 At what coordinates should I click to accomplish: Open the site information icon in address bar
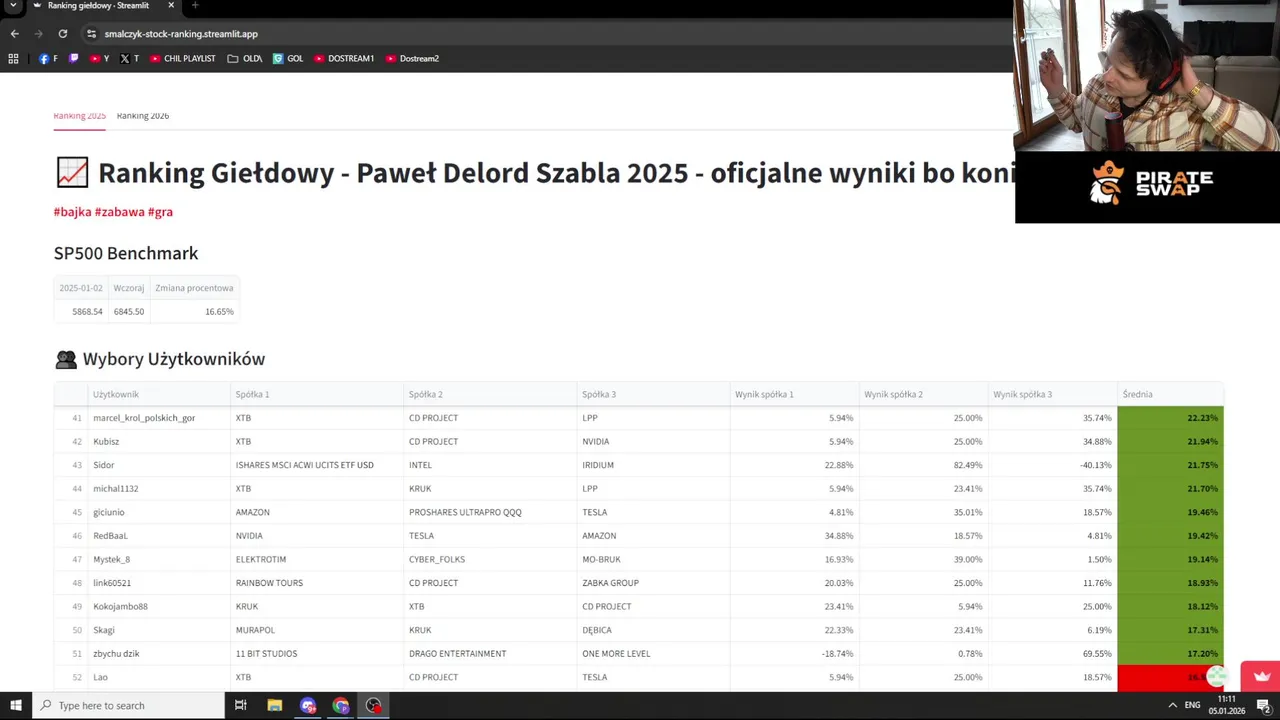pos(91,33)
